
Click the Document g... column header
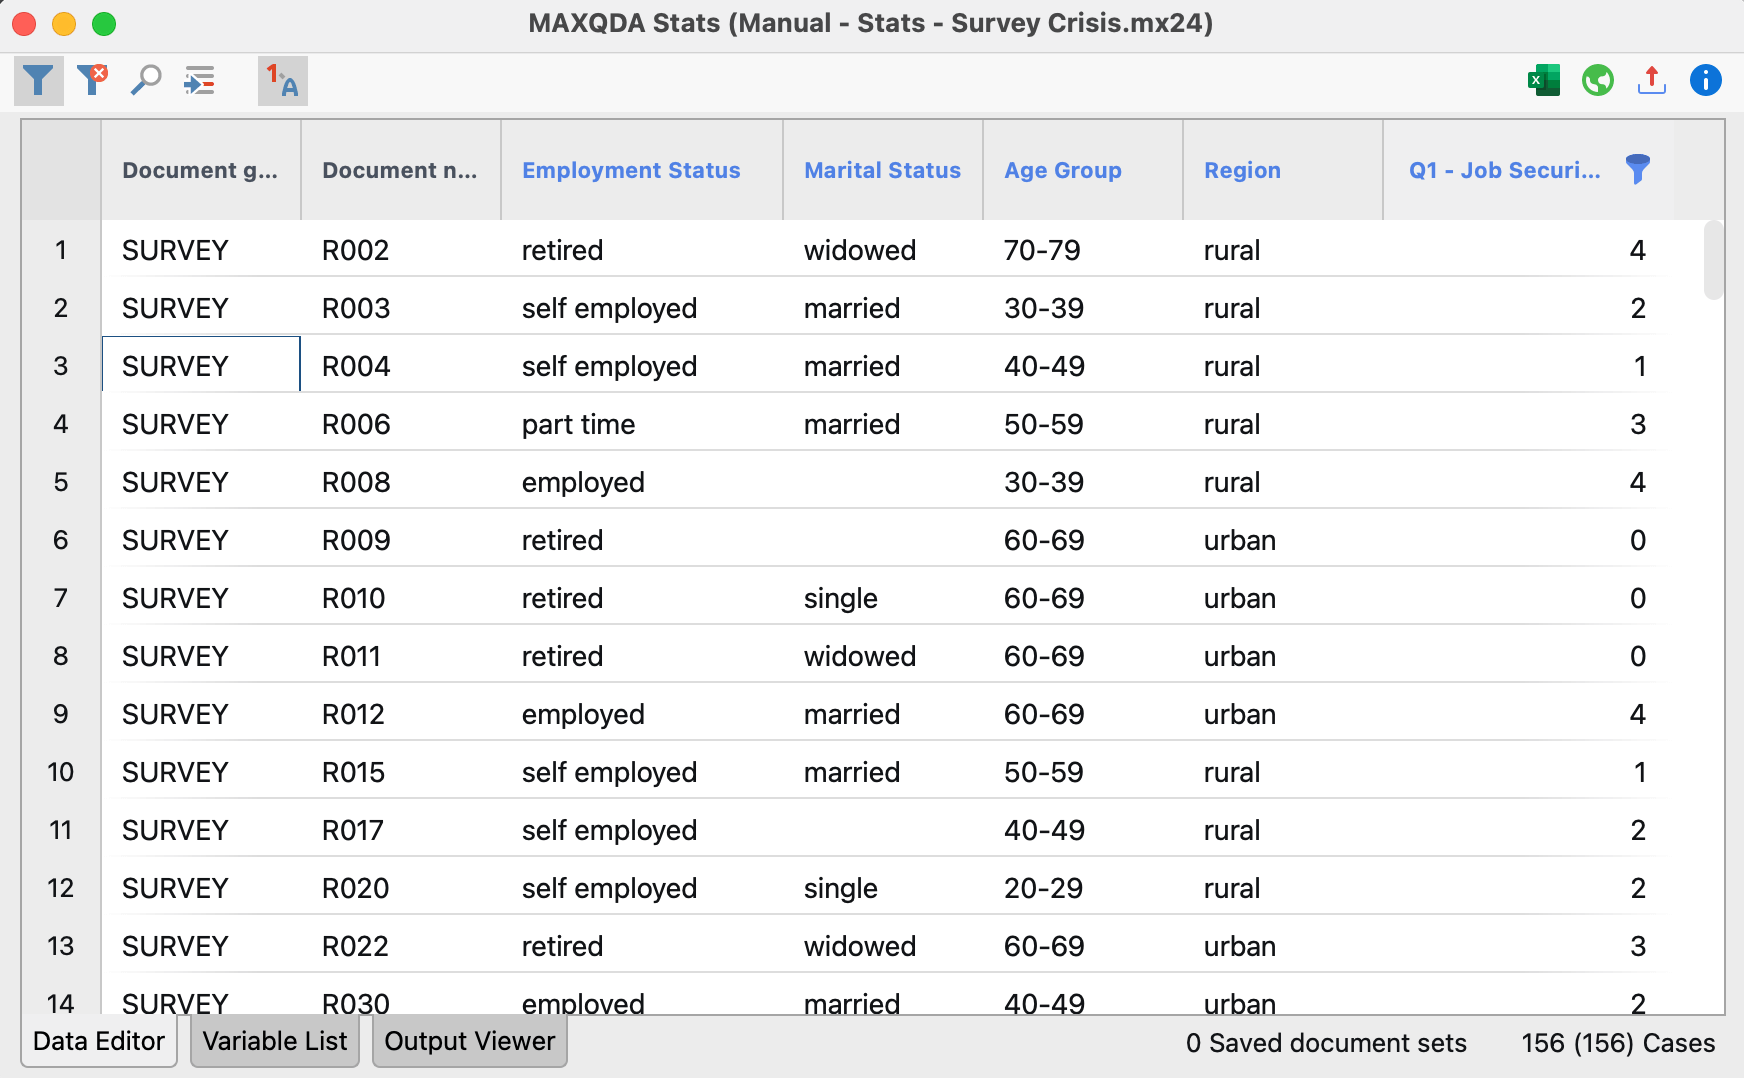pos(200,170)
